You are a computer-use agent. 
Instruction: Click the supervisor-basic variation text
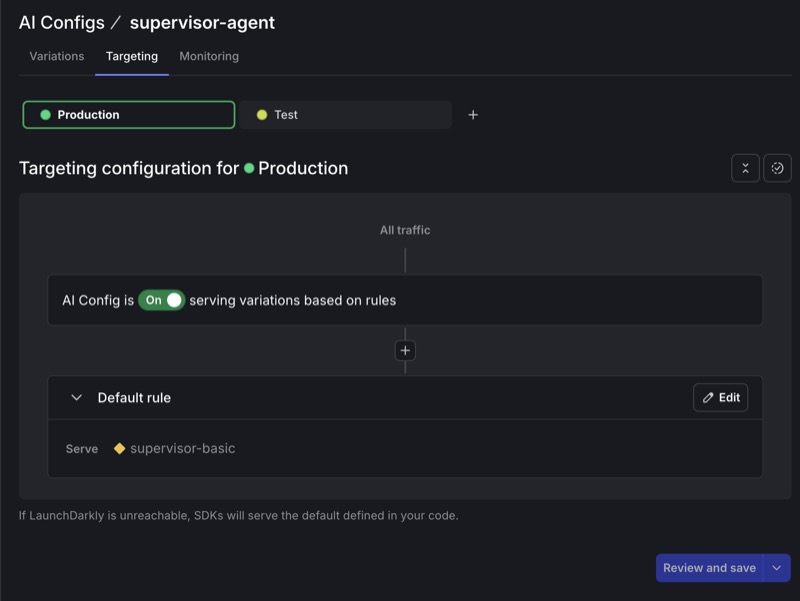[x=183, y=448]
